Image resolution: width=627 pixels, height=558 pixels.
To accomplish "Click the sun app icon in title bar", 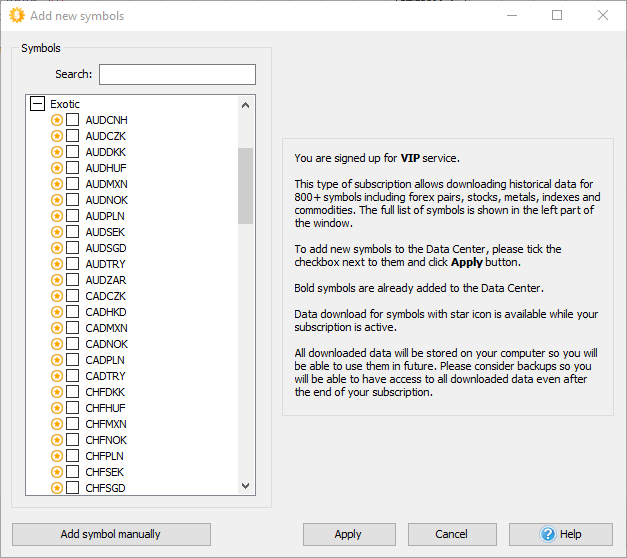I will pos(16,16).
